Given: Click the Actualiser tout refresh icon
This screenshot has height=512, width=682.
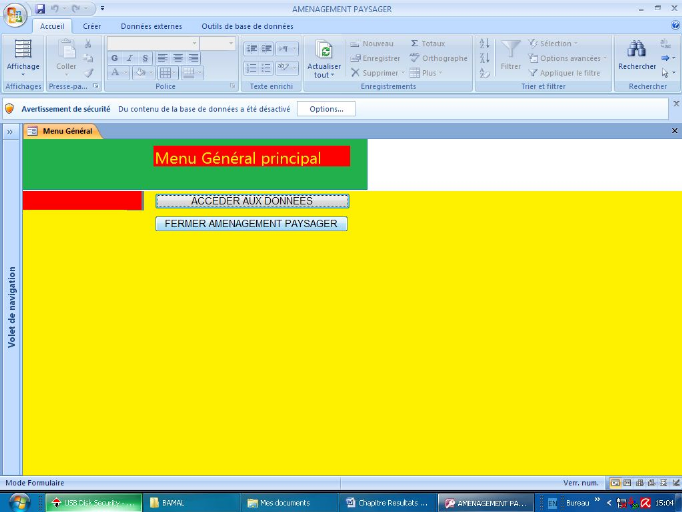Looking at the screenshot, I should point(324,52).
